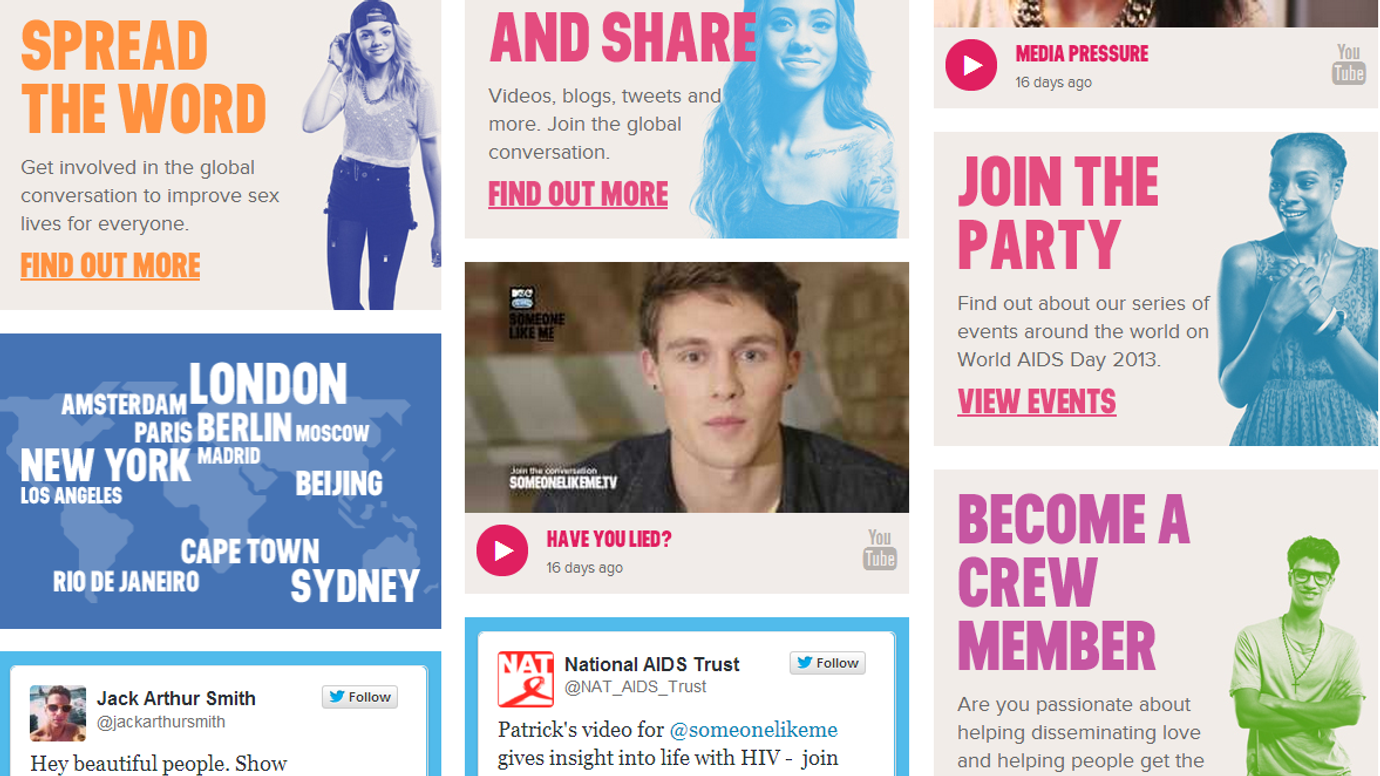
Task: Open the Join the Party heading
Action: (x=1058, y=214)
